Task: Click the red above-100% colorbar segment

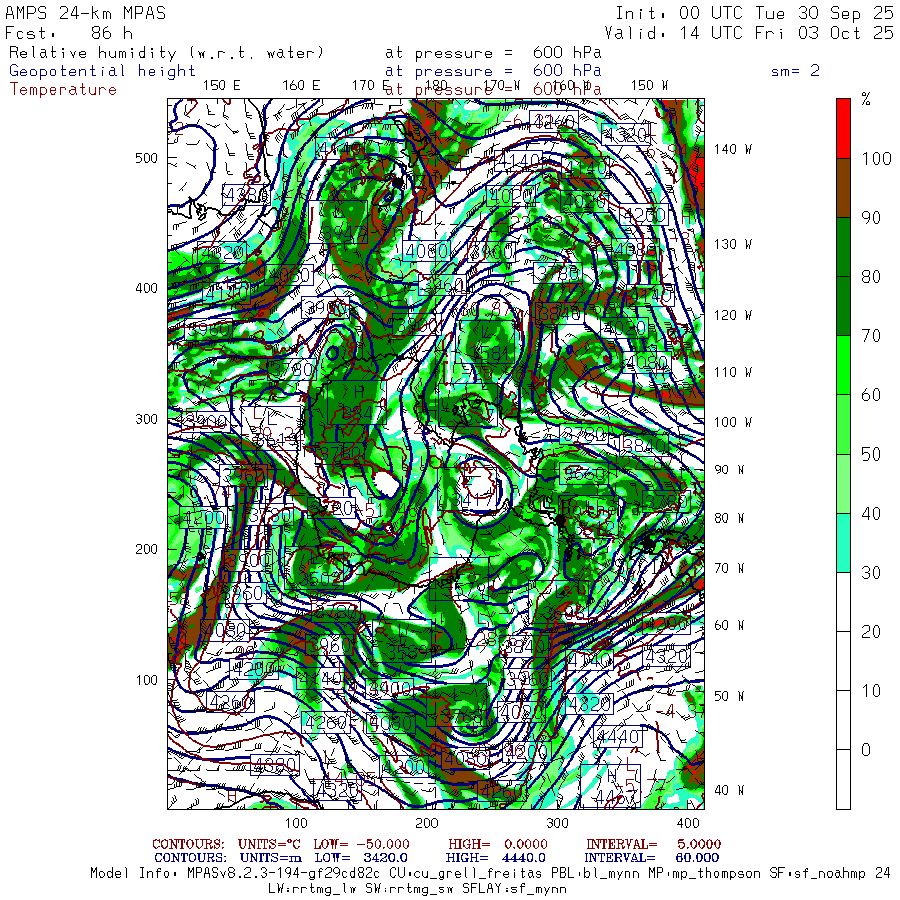Action: [x=843, y=129]
